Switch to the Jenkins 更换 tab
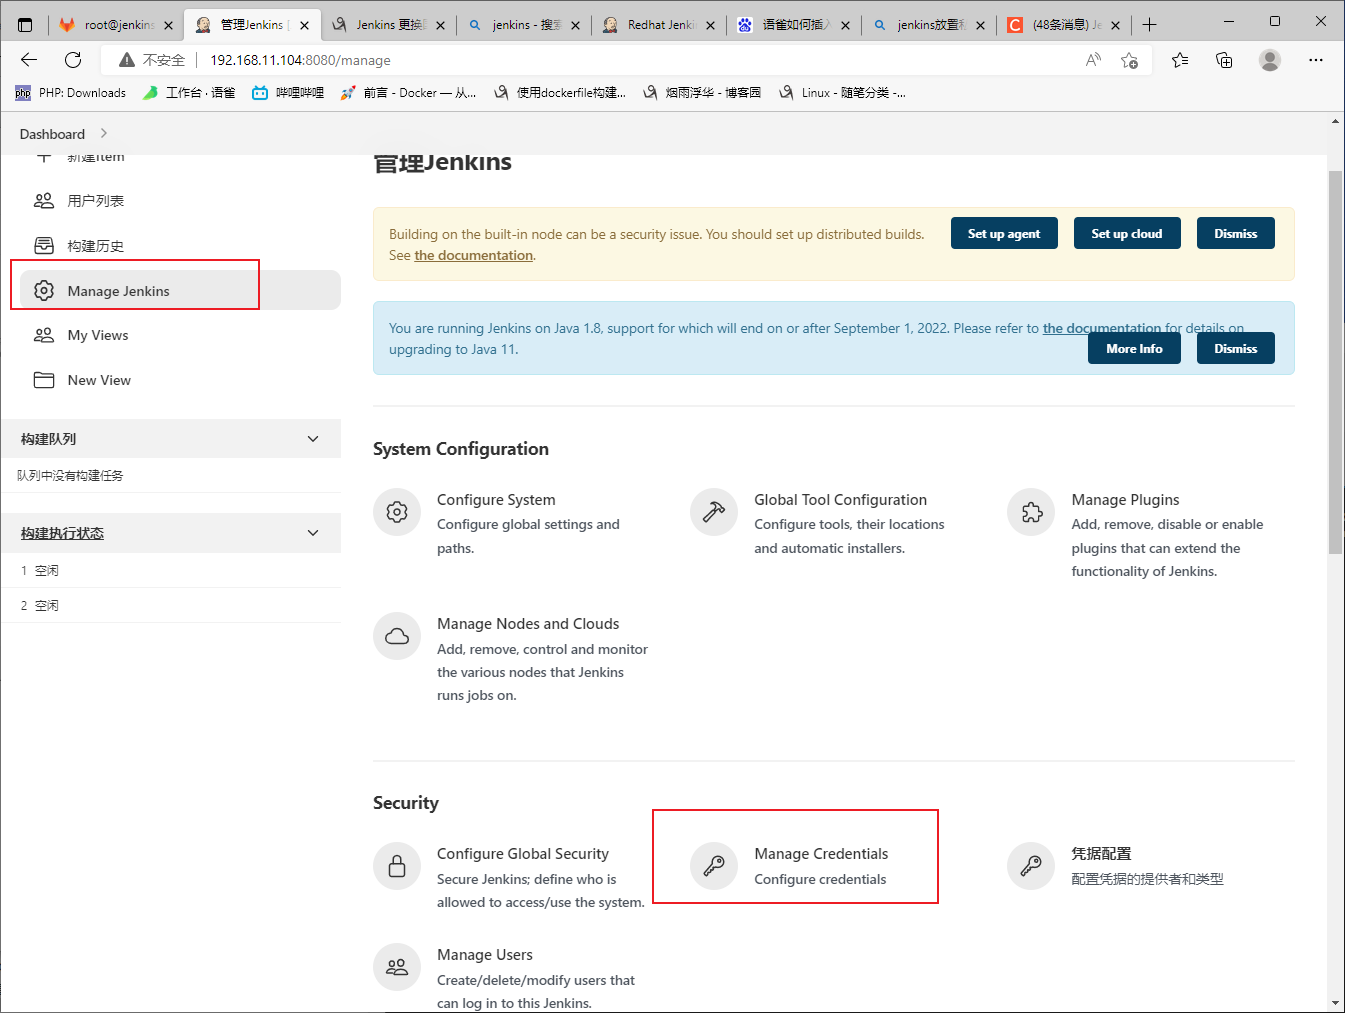1345x1013 pixels. 388,25
